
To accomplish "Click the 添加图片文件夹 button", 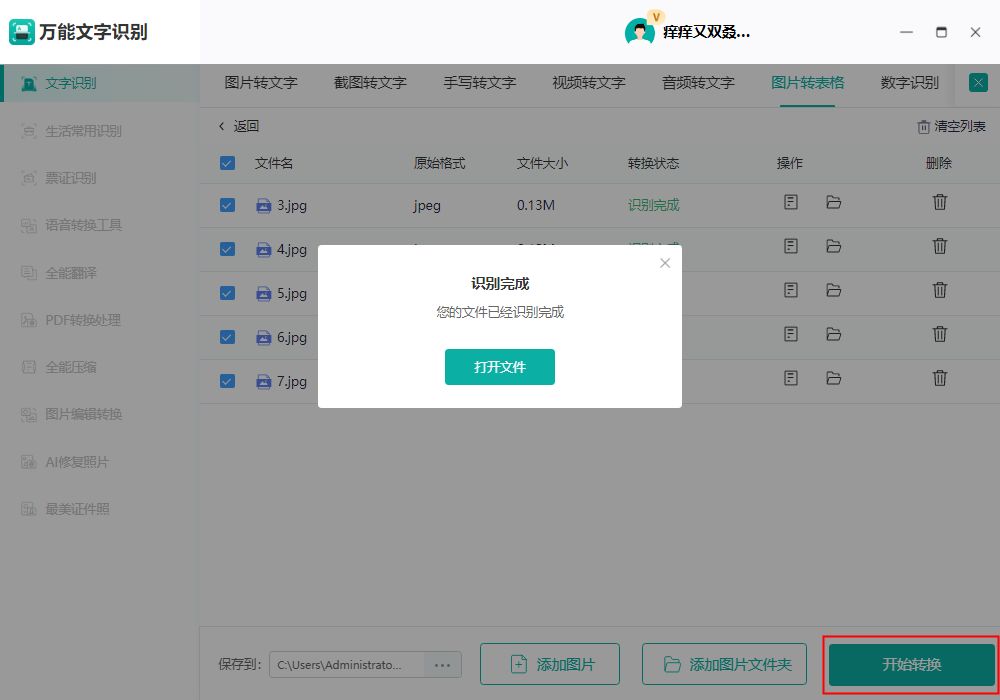I will click(724, 664).
